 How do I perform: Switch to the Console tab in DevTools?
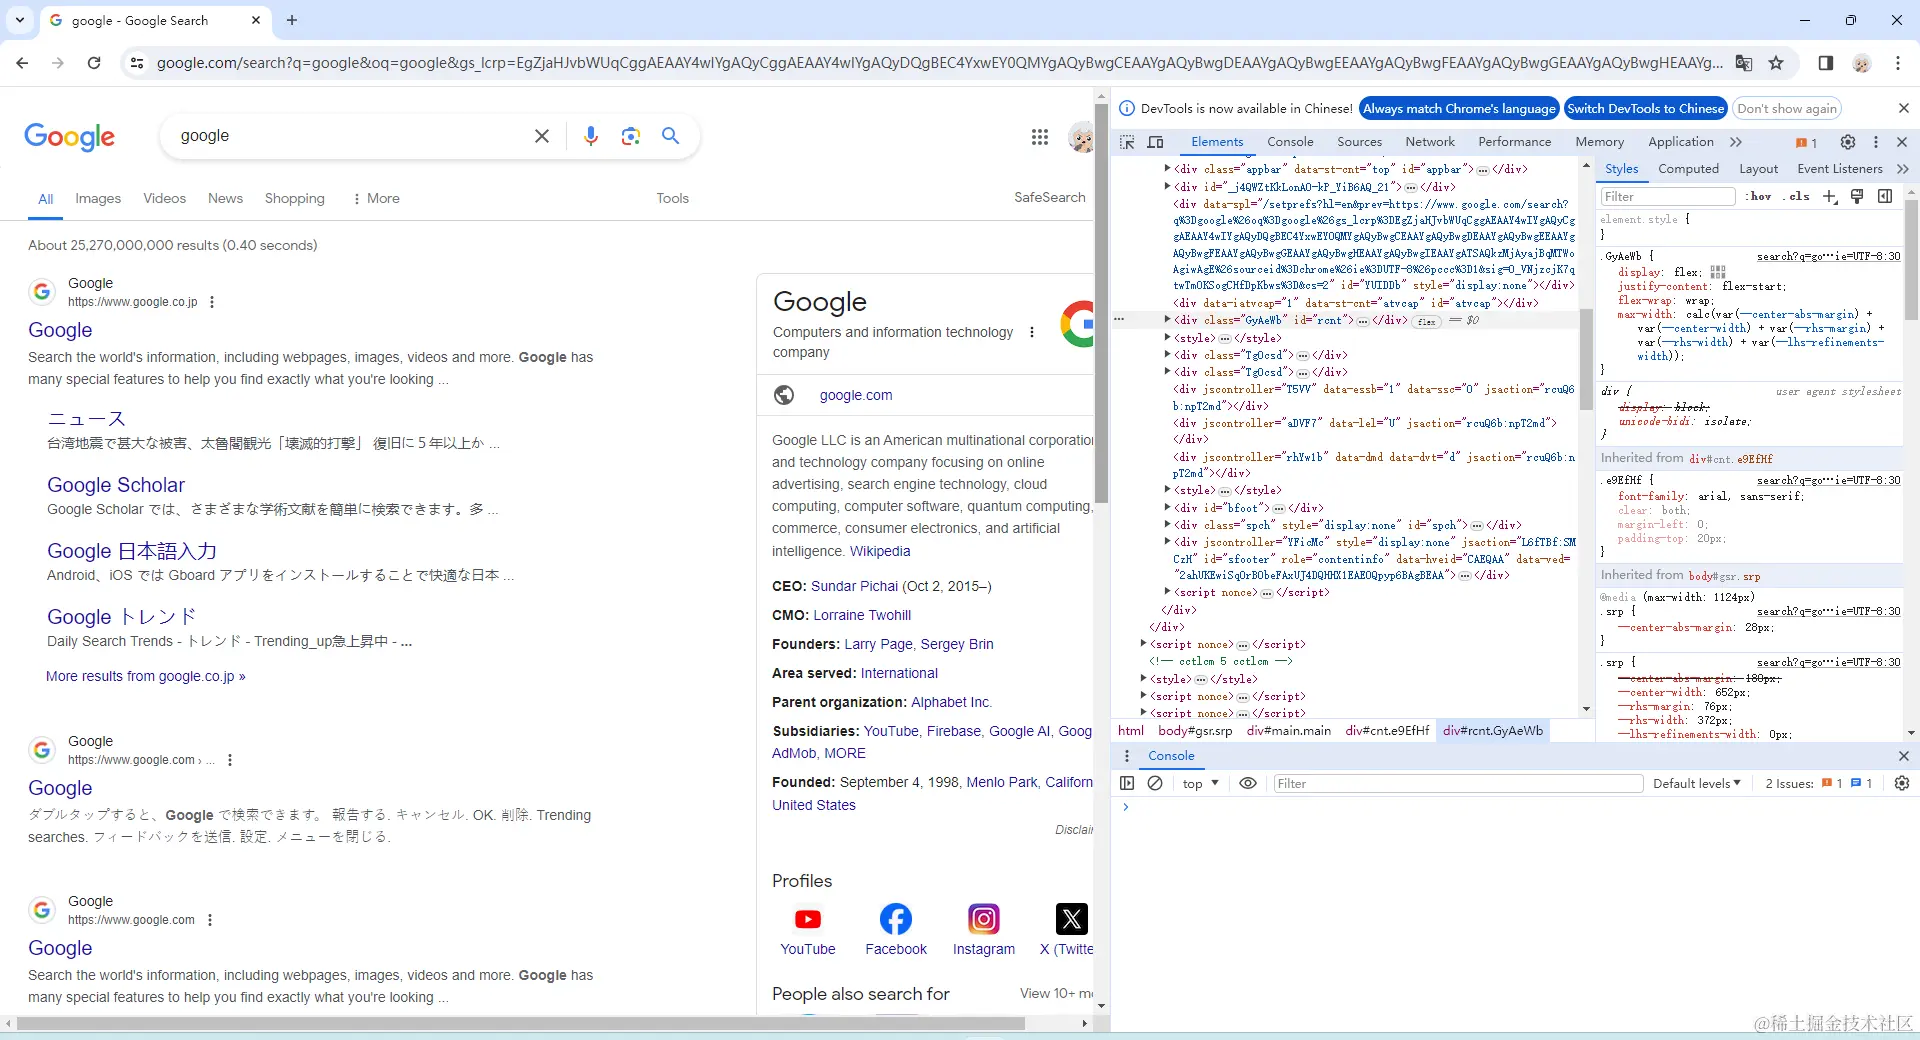(x=1290, y=142)
